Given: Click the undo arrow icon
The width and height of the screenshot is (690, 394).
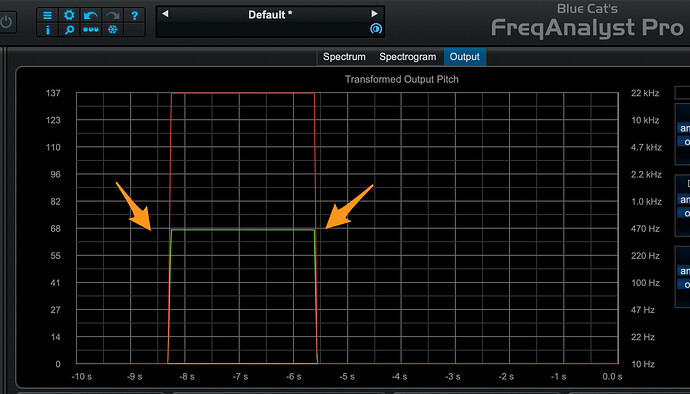Looking at the screenshot, I should coord(91,15).
